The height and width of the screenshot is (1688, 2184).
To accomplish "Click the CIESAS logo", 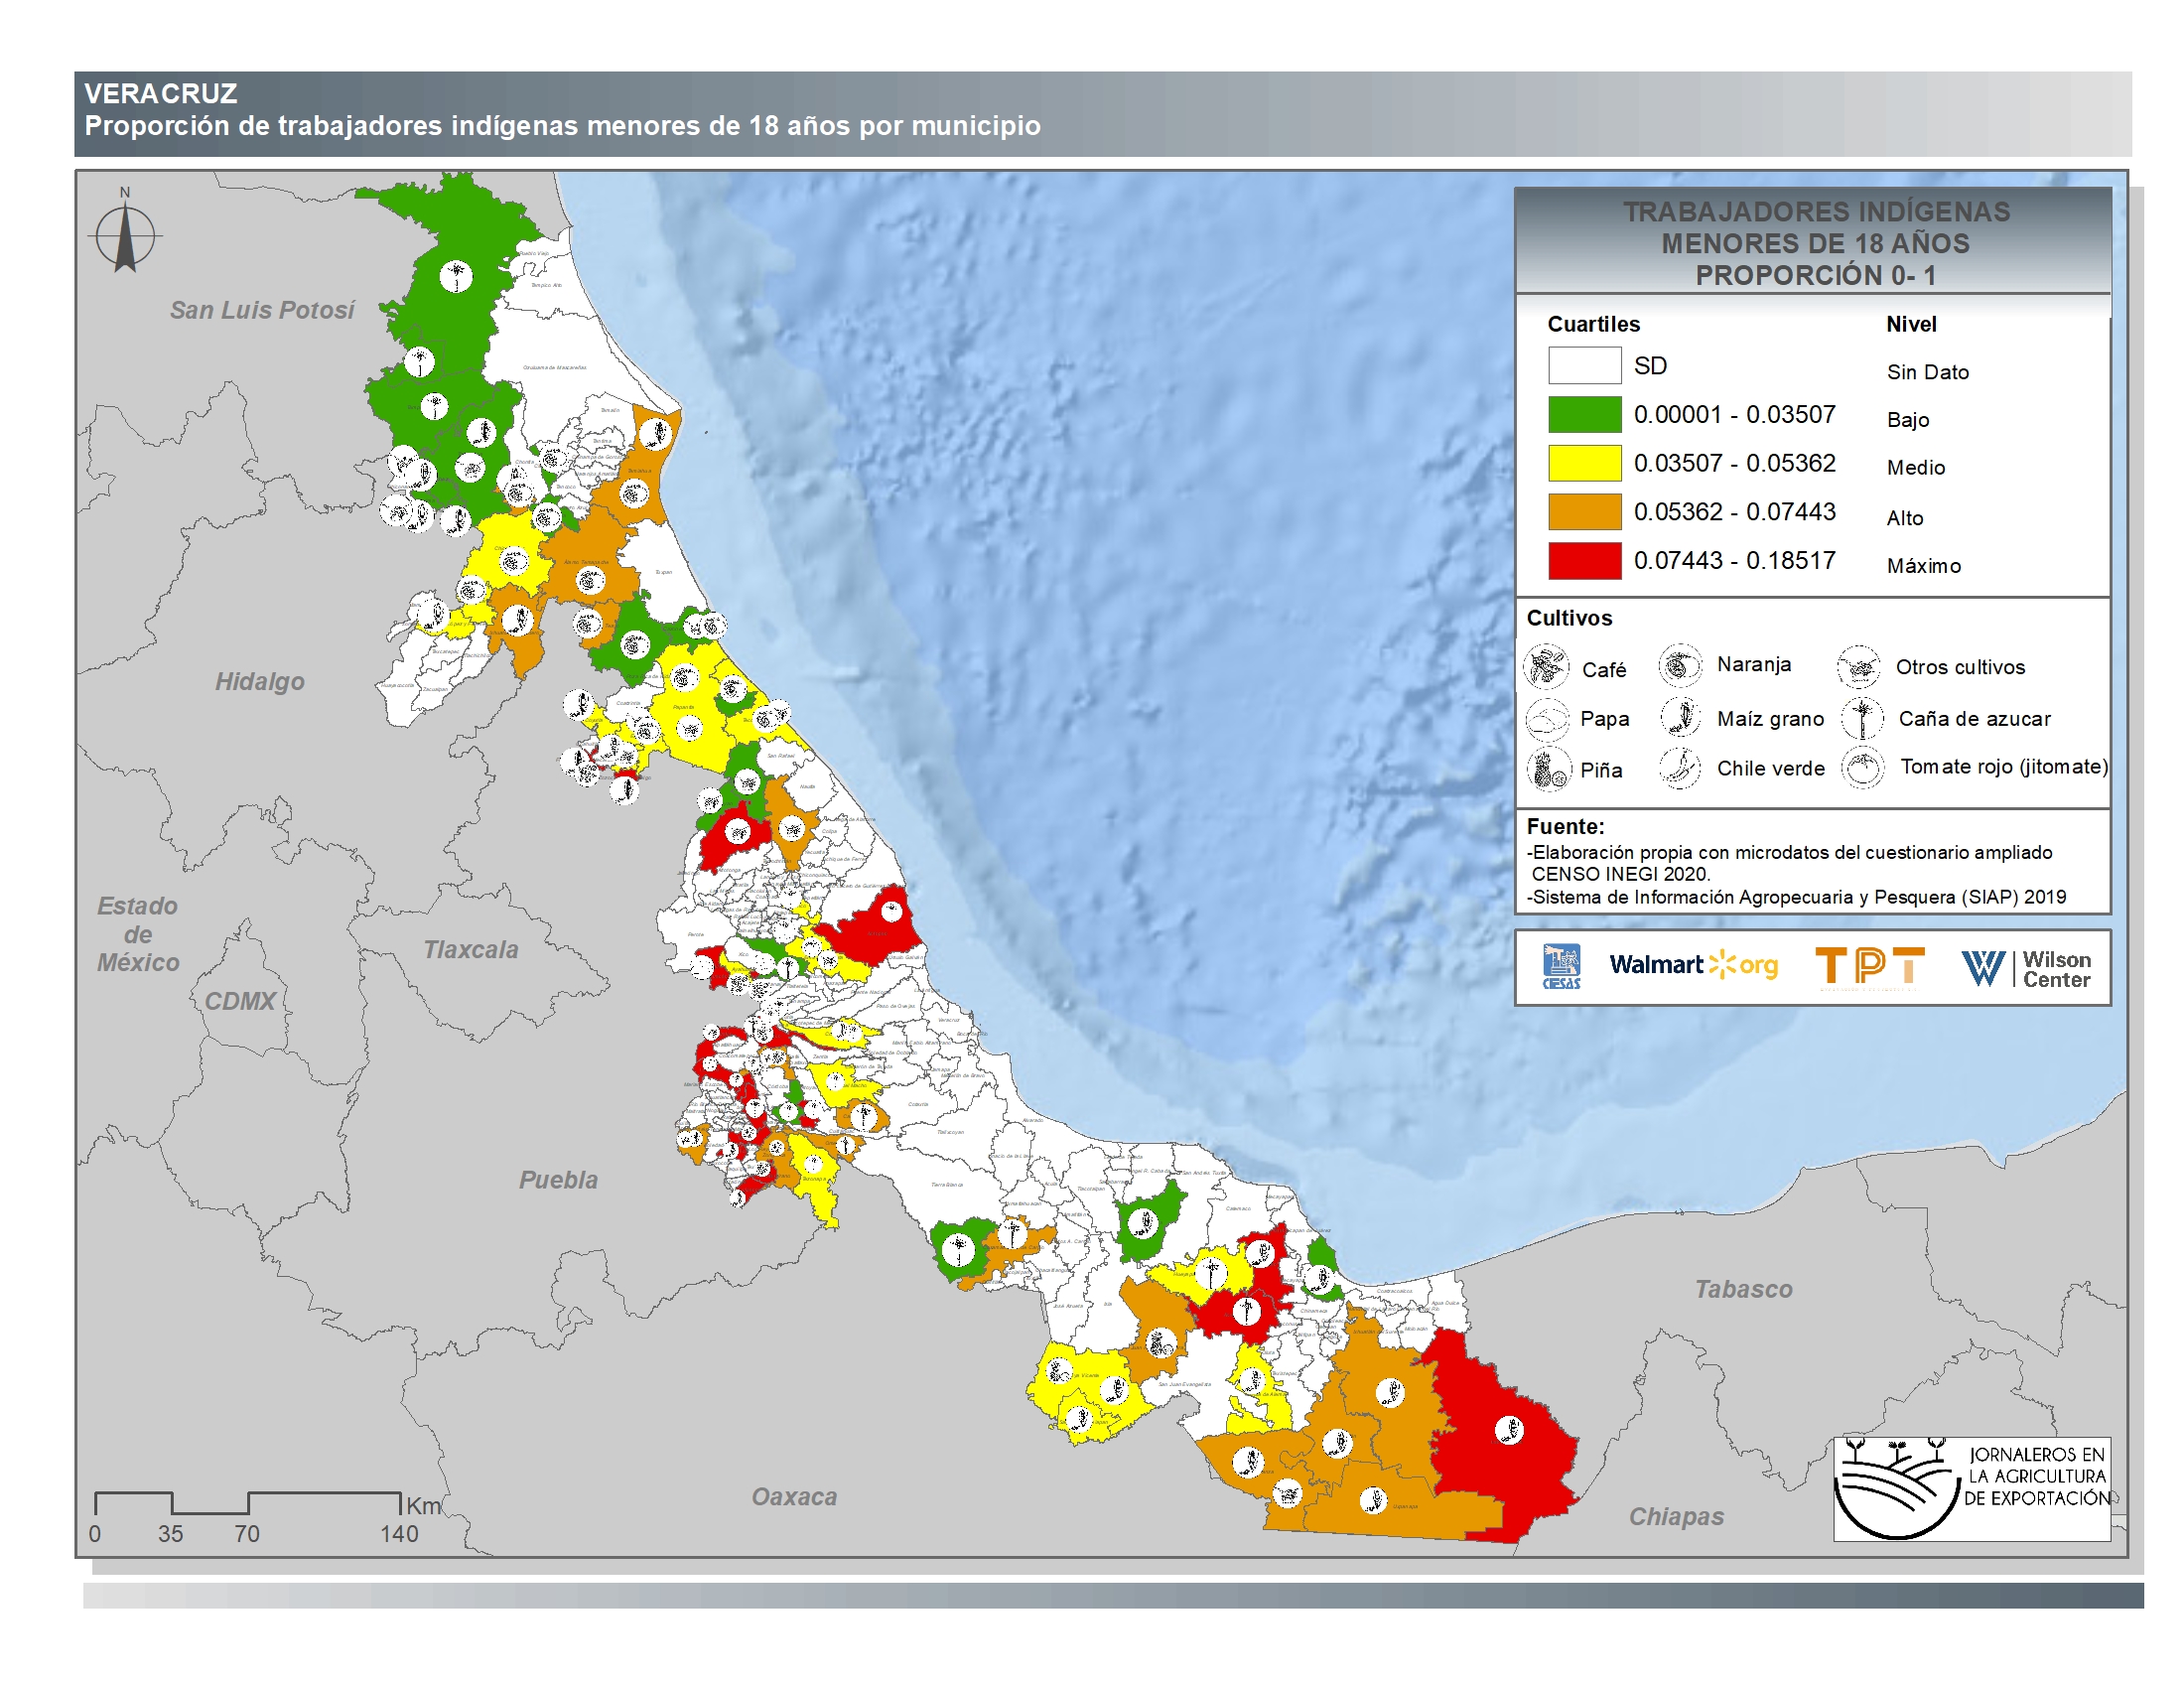I will tap(1561, 967).
